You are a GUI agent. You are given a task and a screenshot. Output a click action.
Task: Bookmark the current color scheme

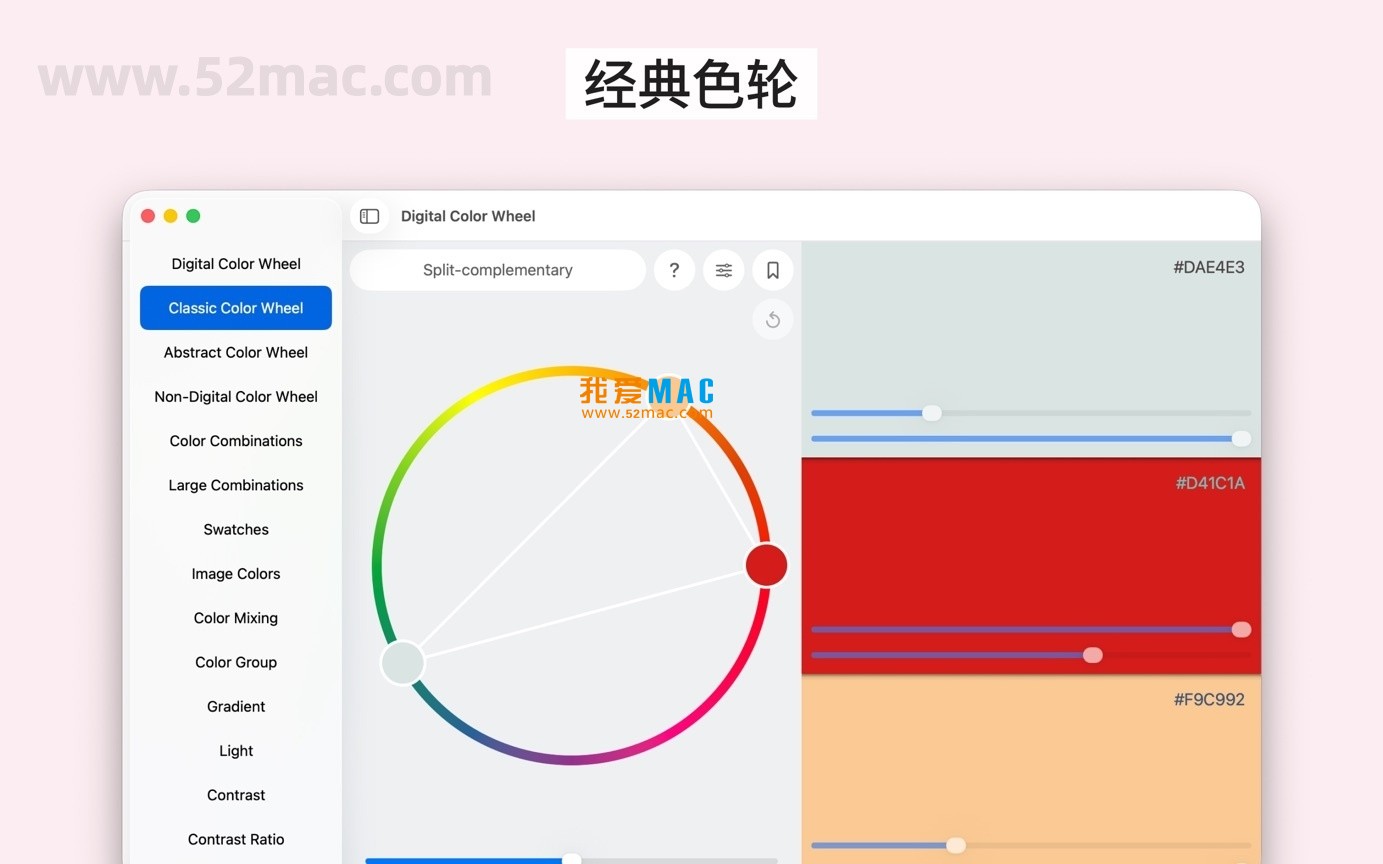coord(772,270)
